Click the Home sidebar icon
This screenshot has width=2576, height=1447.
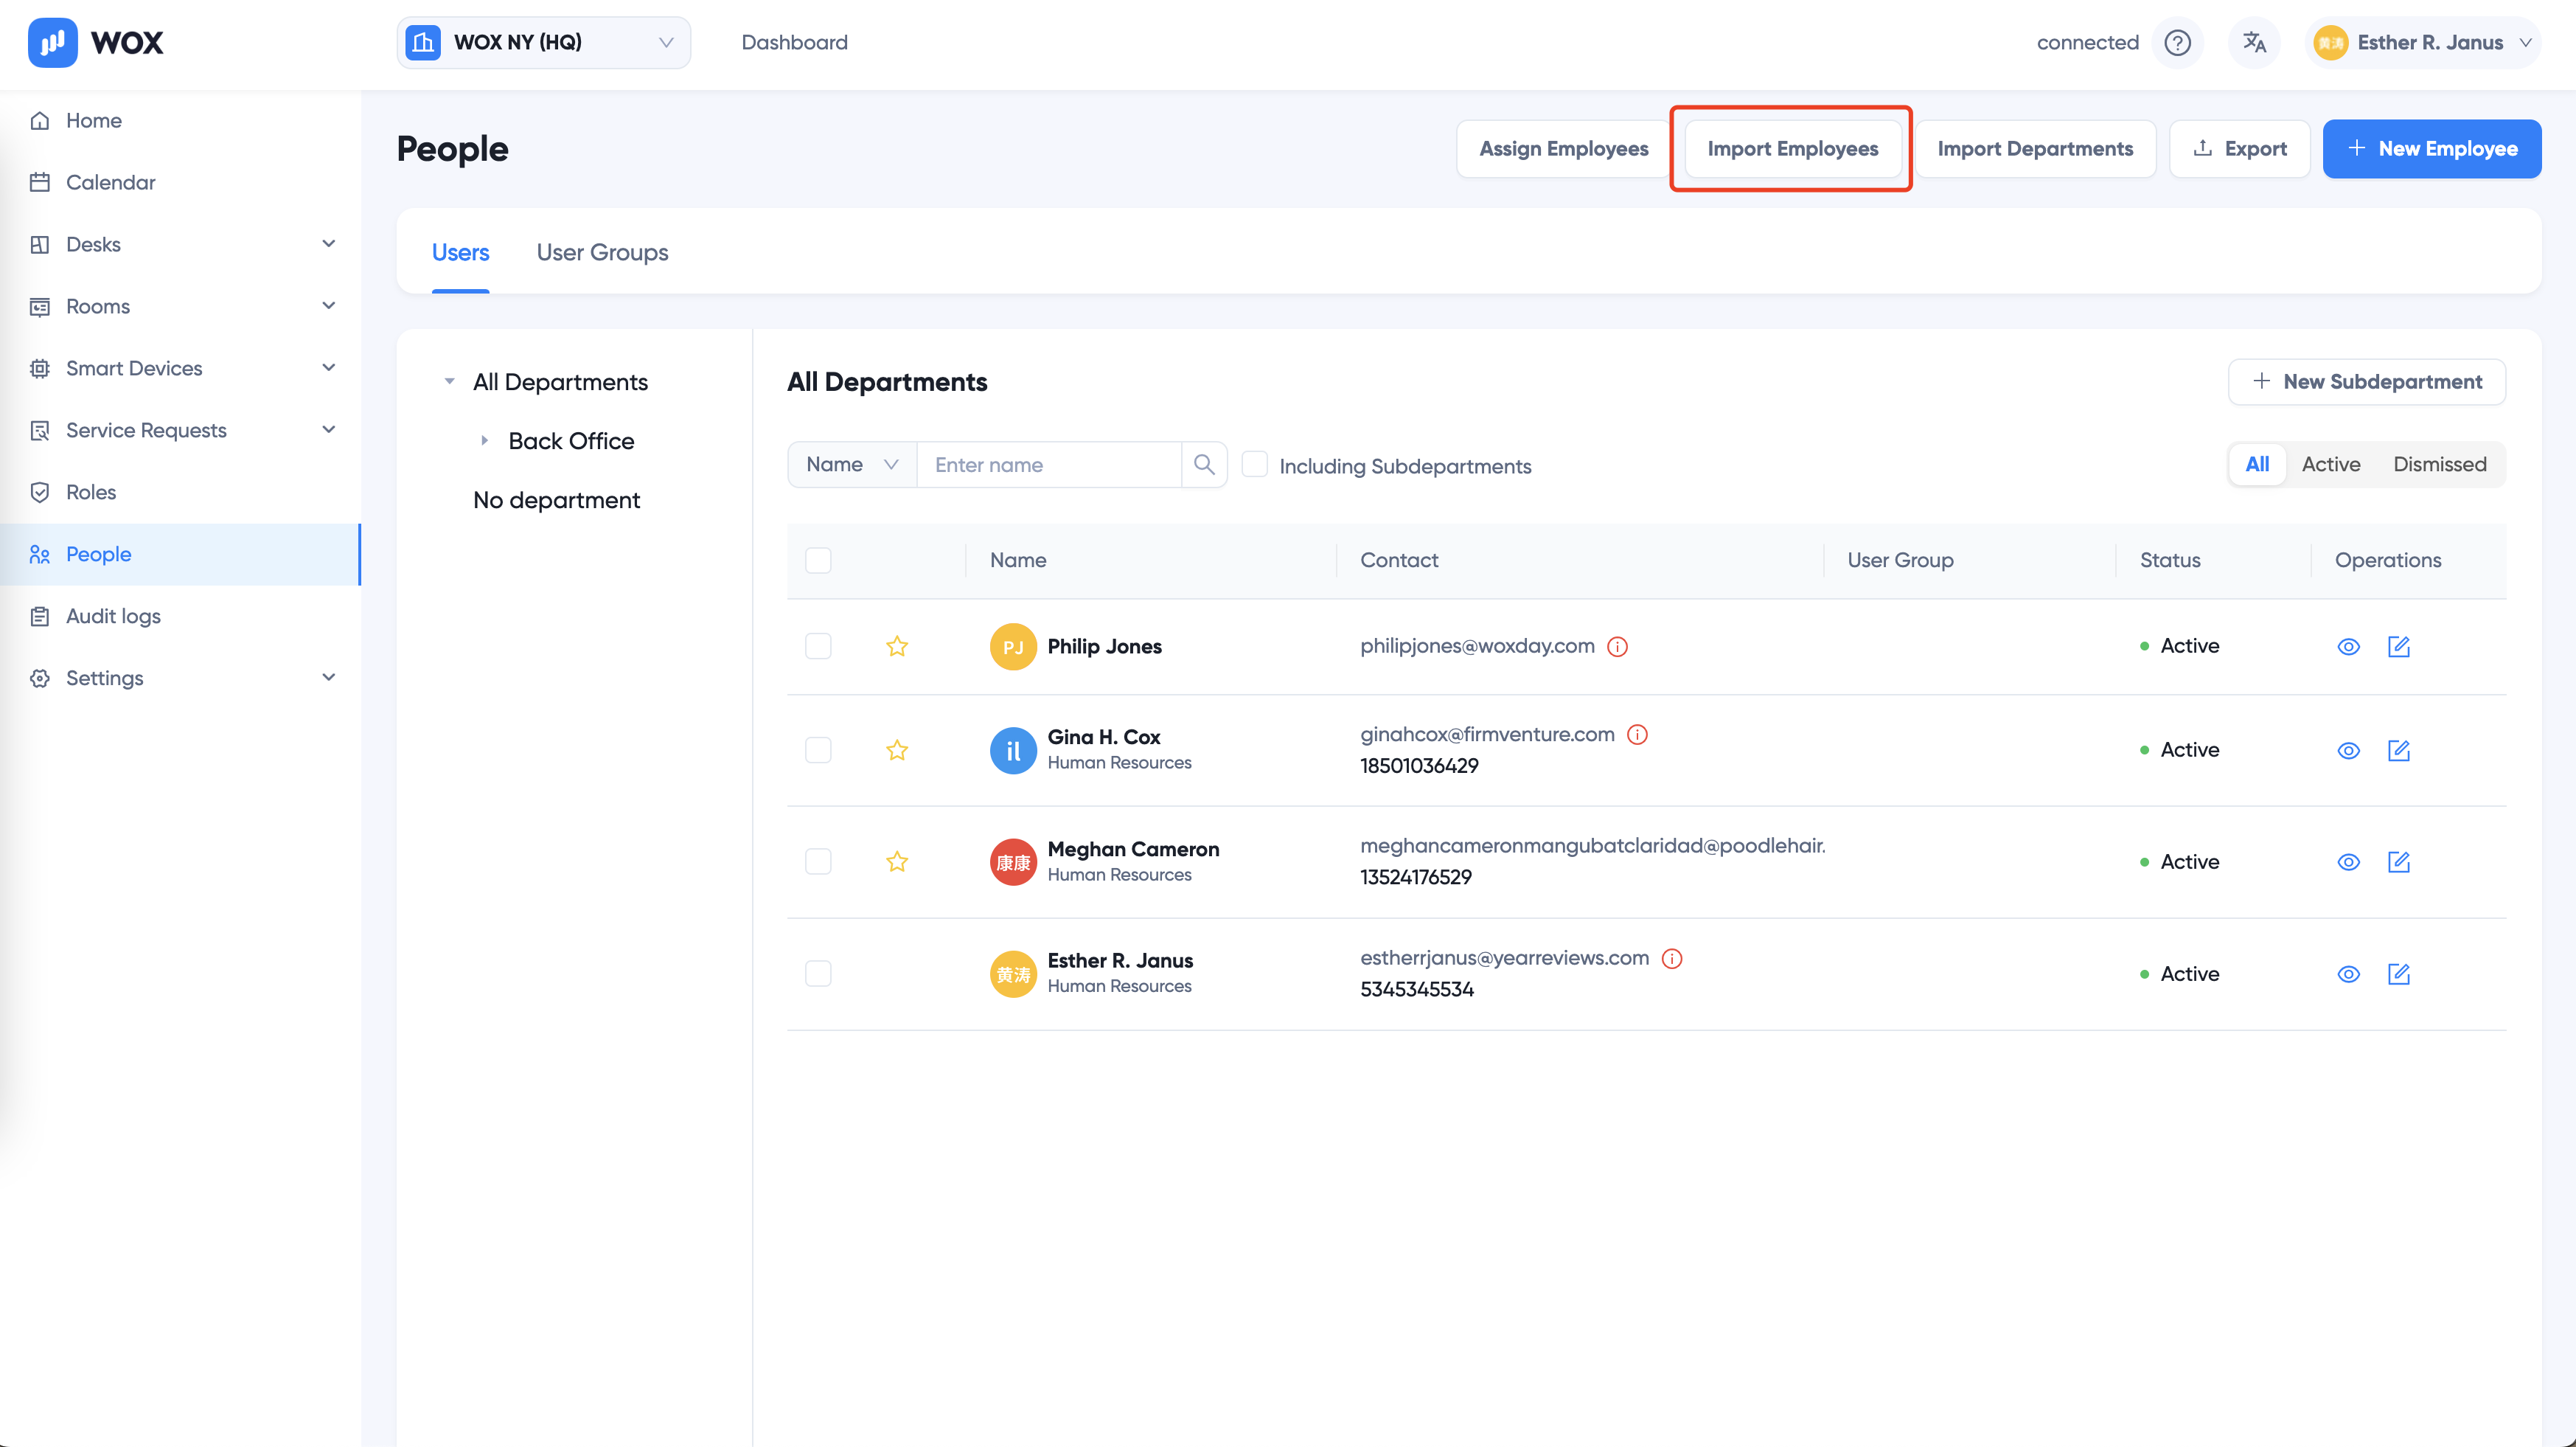point(40,120)
